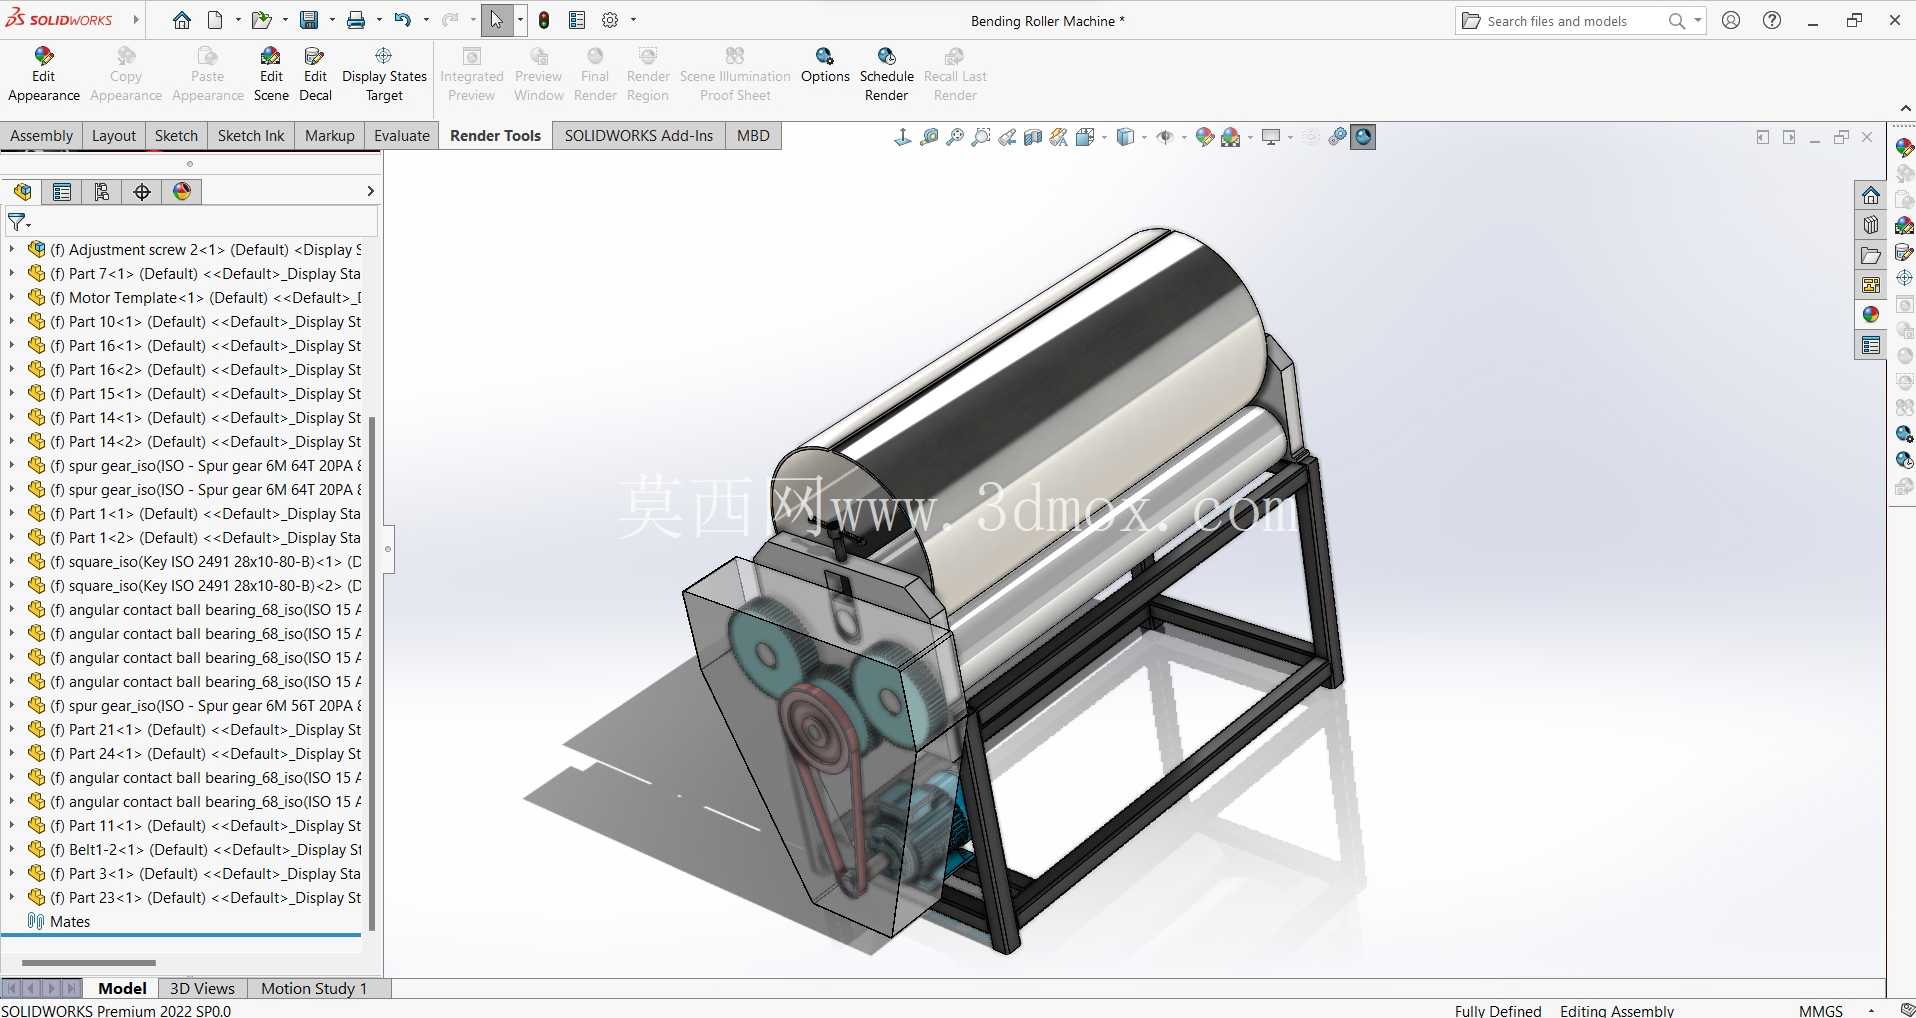Click the Save icon

[x=309, y=20]
